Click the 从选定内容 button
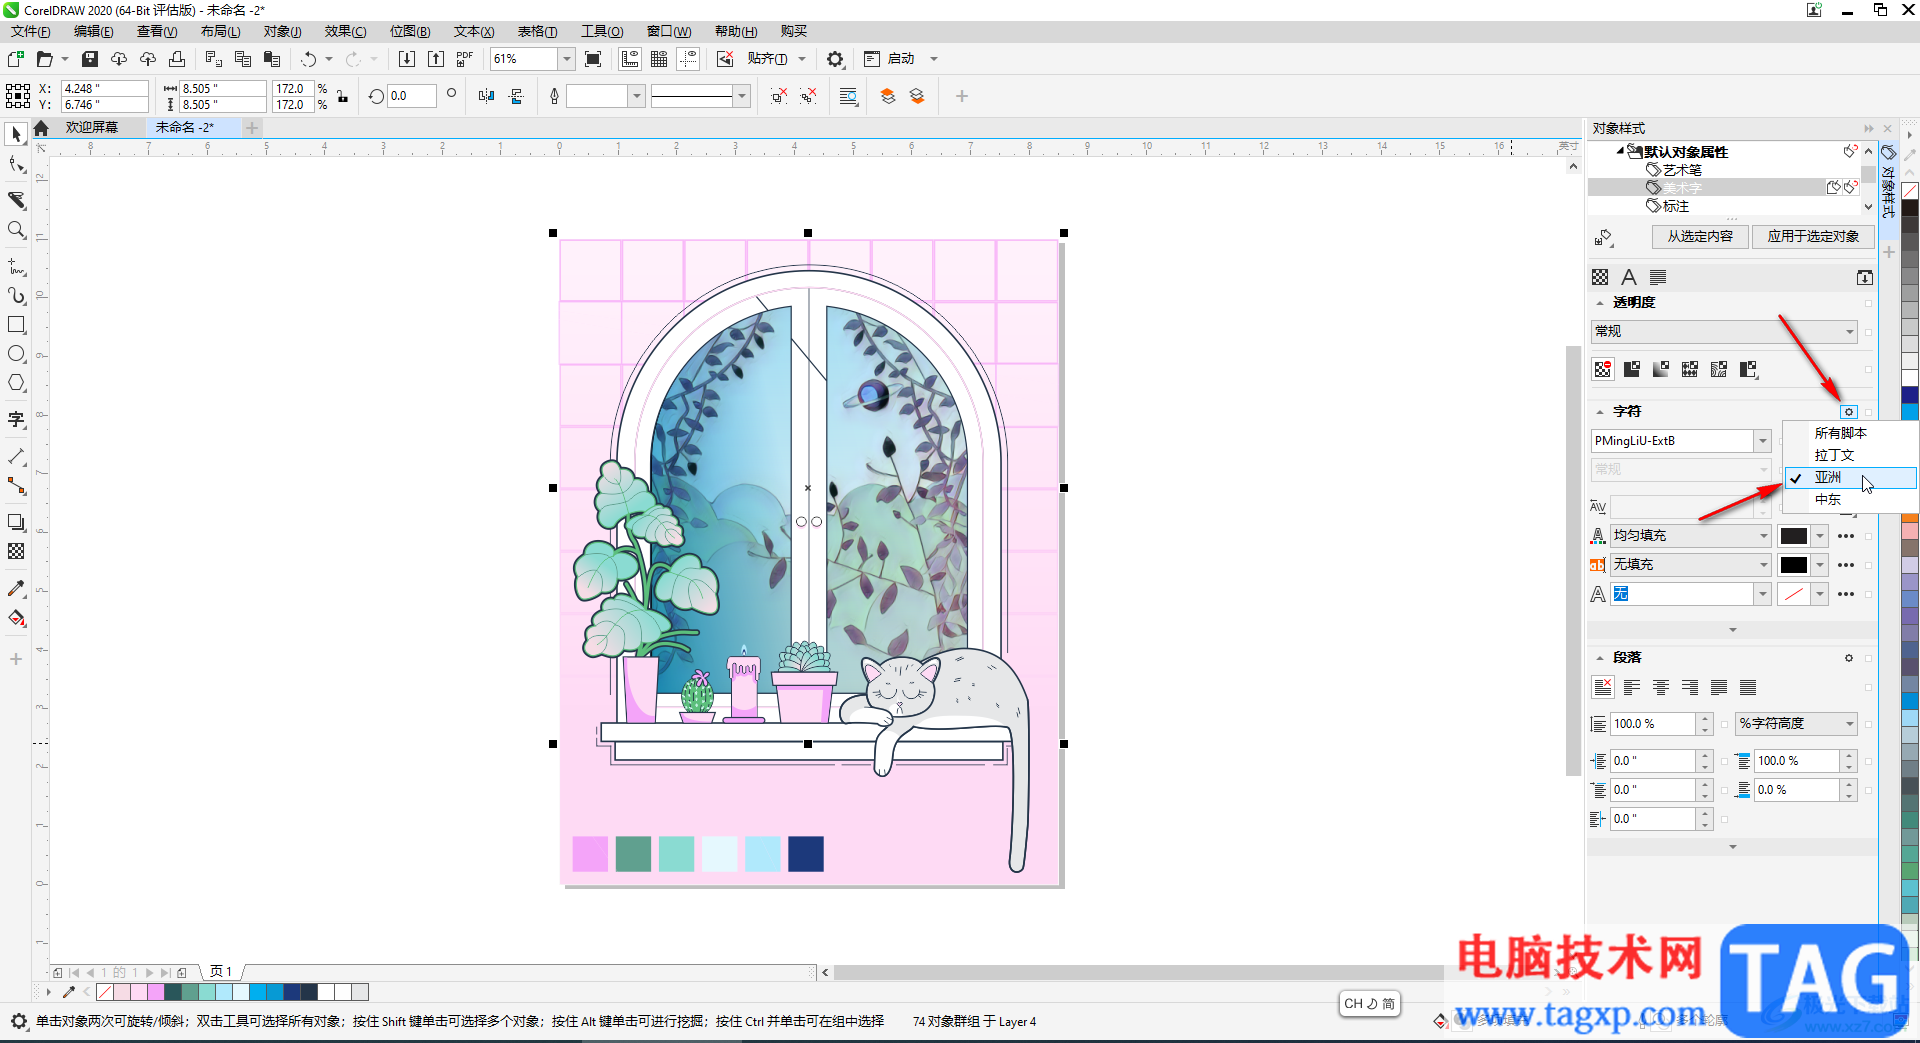The height and width of the screenshot is (1043, 1920). [1700, 237]
